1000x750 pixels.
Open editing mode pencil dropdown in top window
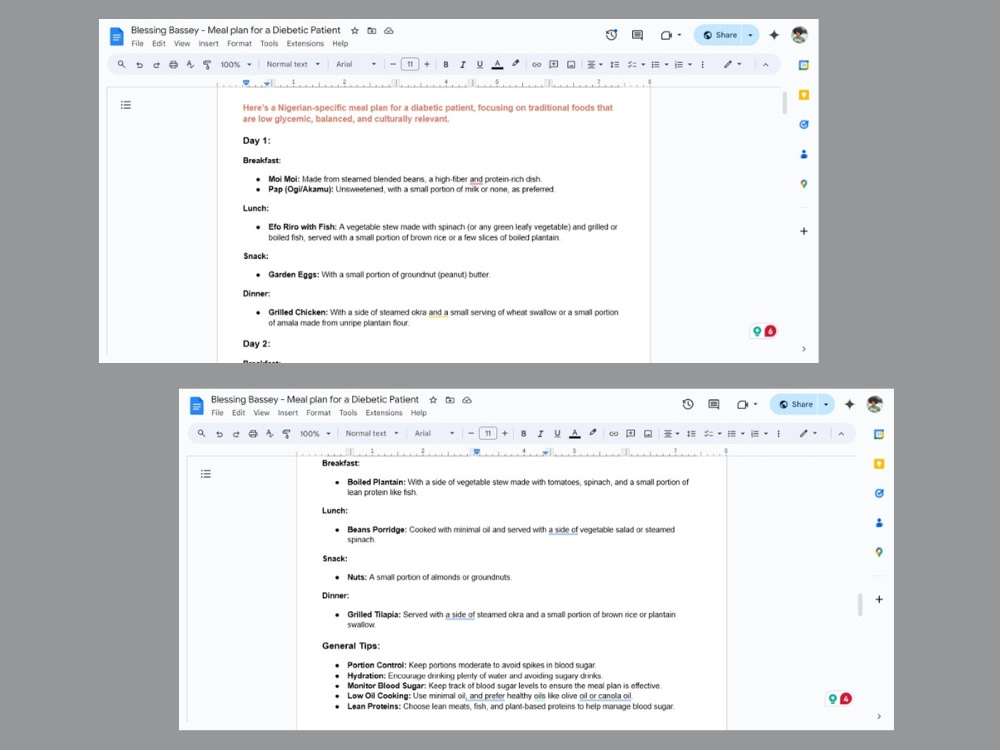[x=732, y=64]
